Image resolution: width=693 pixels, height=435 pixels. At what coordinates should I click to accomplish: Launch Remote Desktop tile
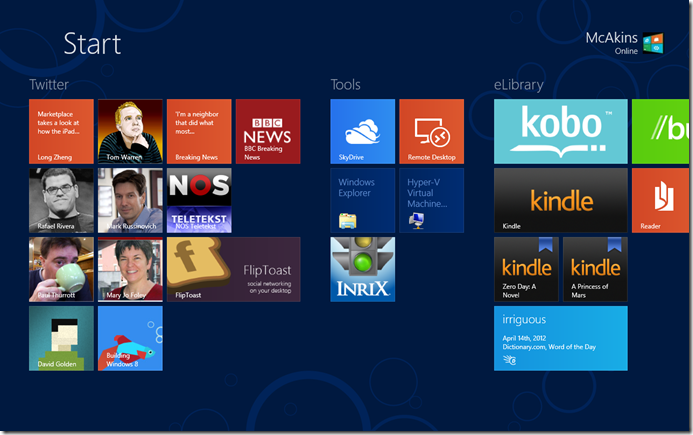pos(431,131)
